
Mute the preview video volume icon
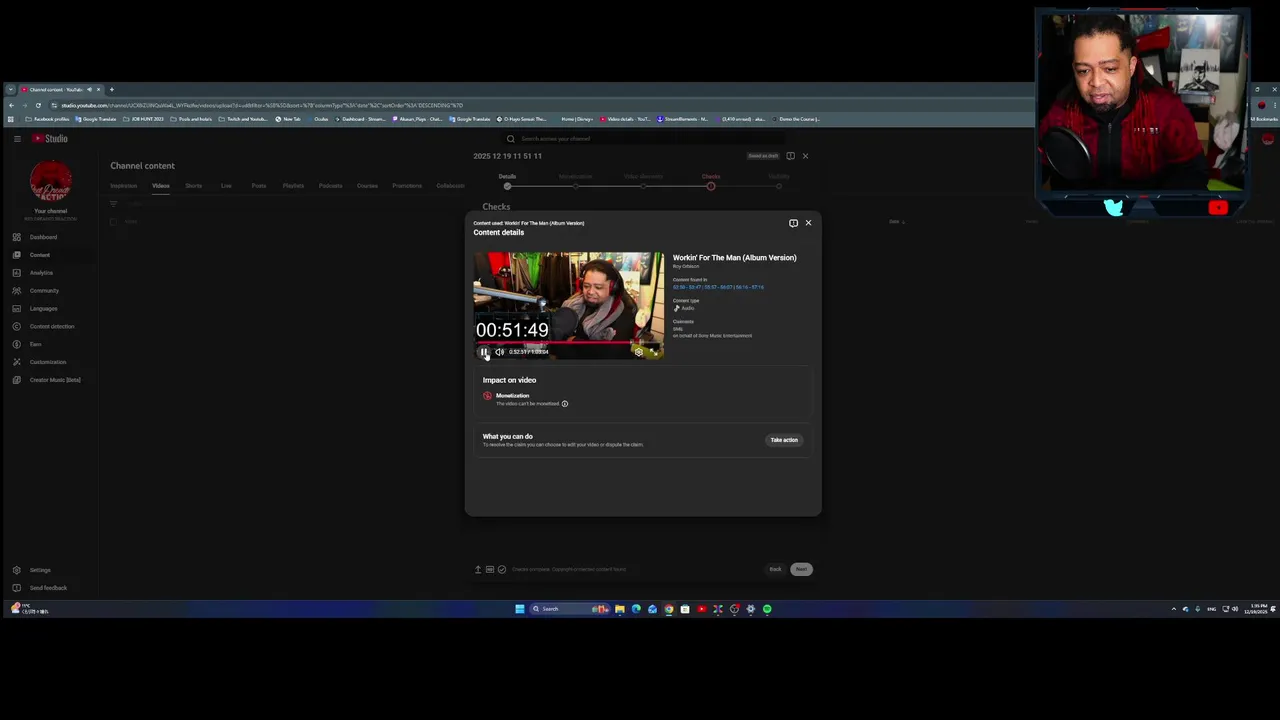pyautogui.click(x=500, y=352)
